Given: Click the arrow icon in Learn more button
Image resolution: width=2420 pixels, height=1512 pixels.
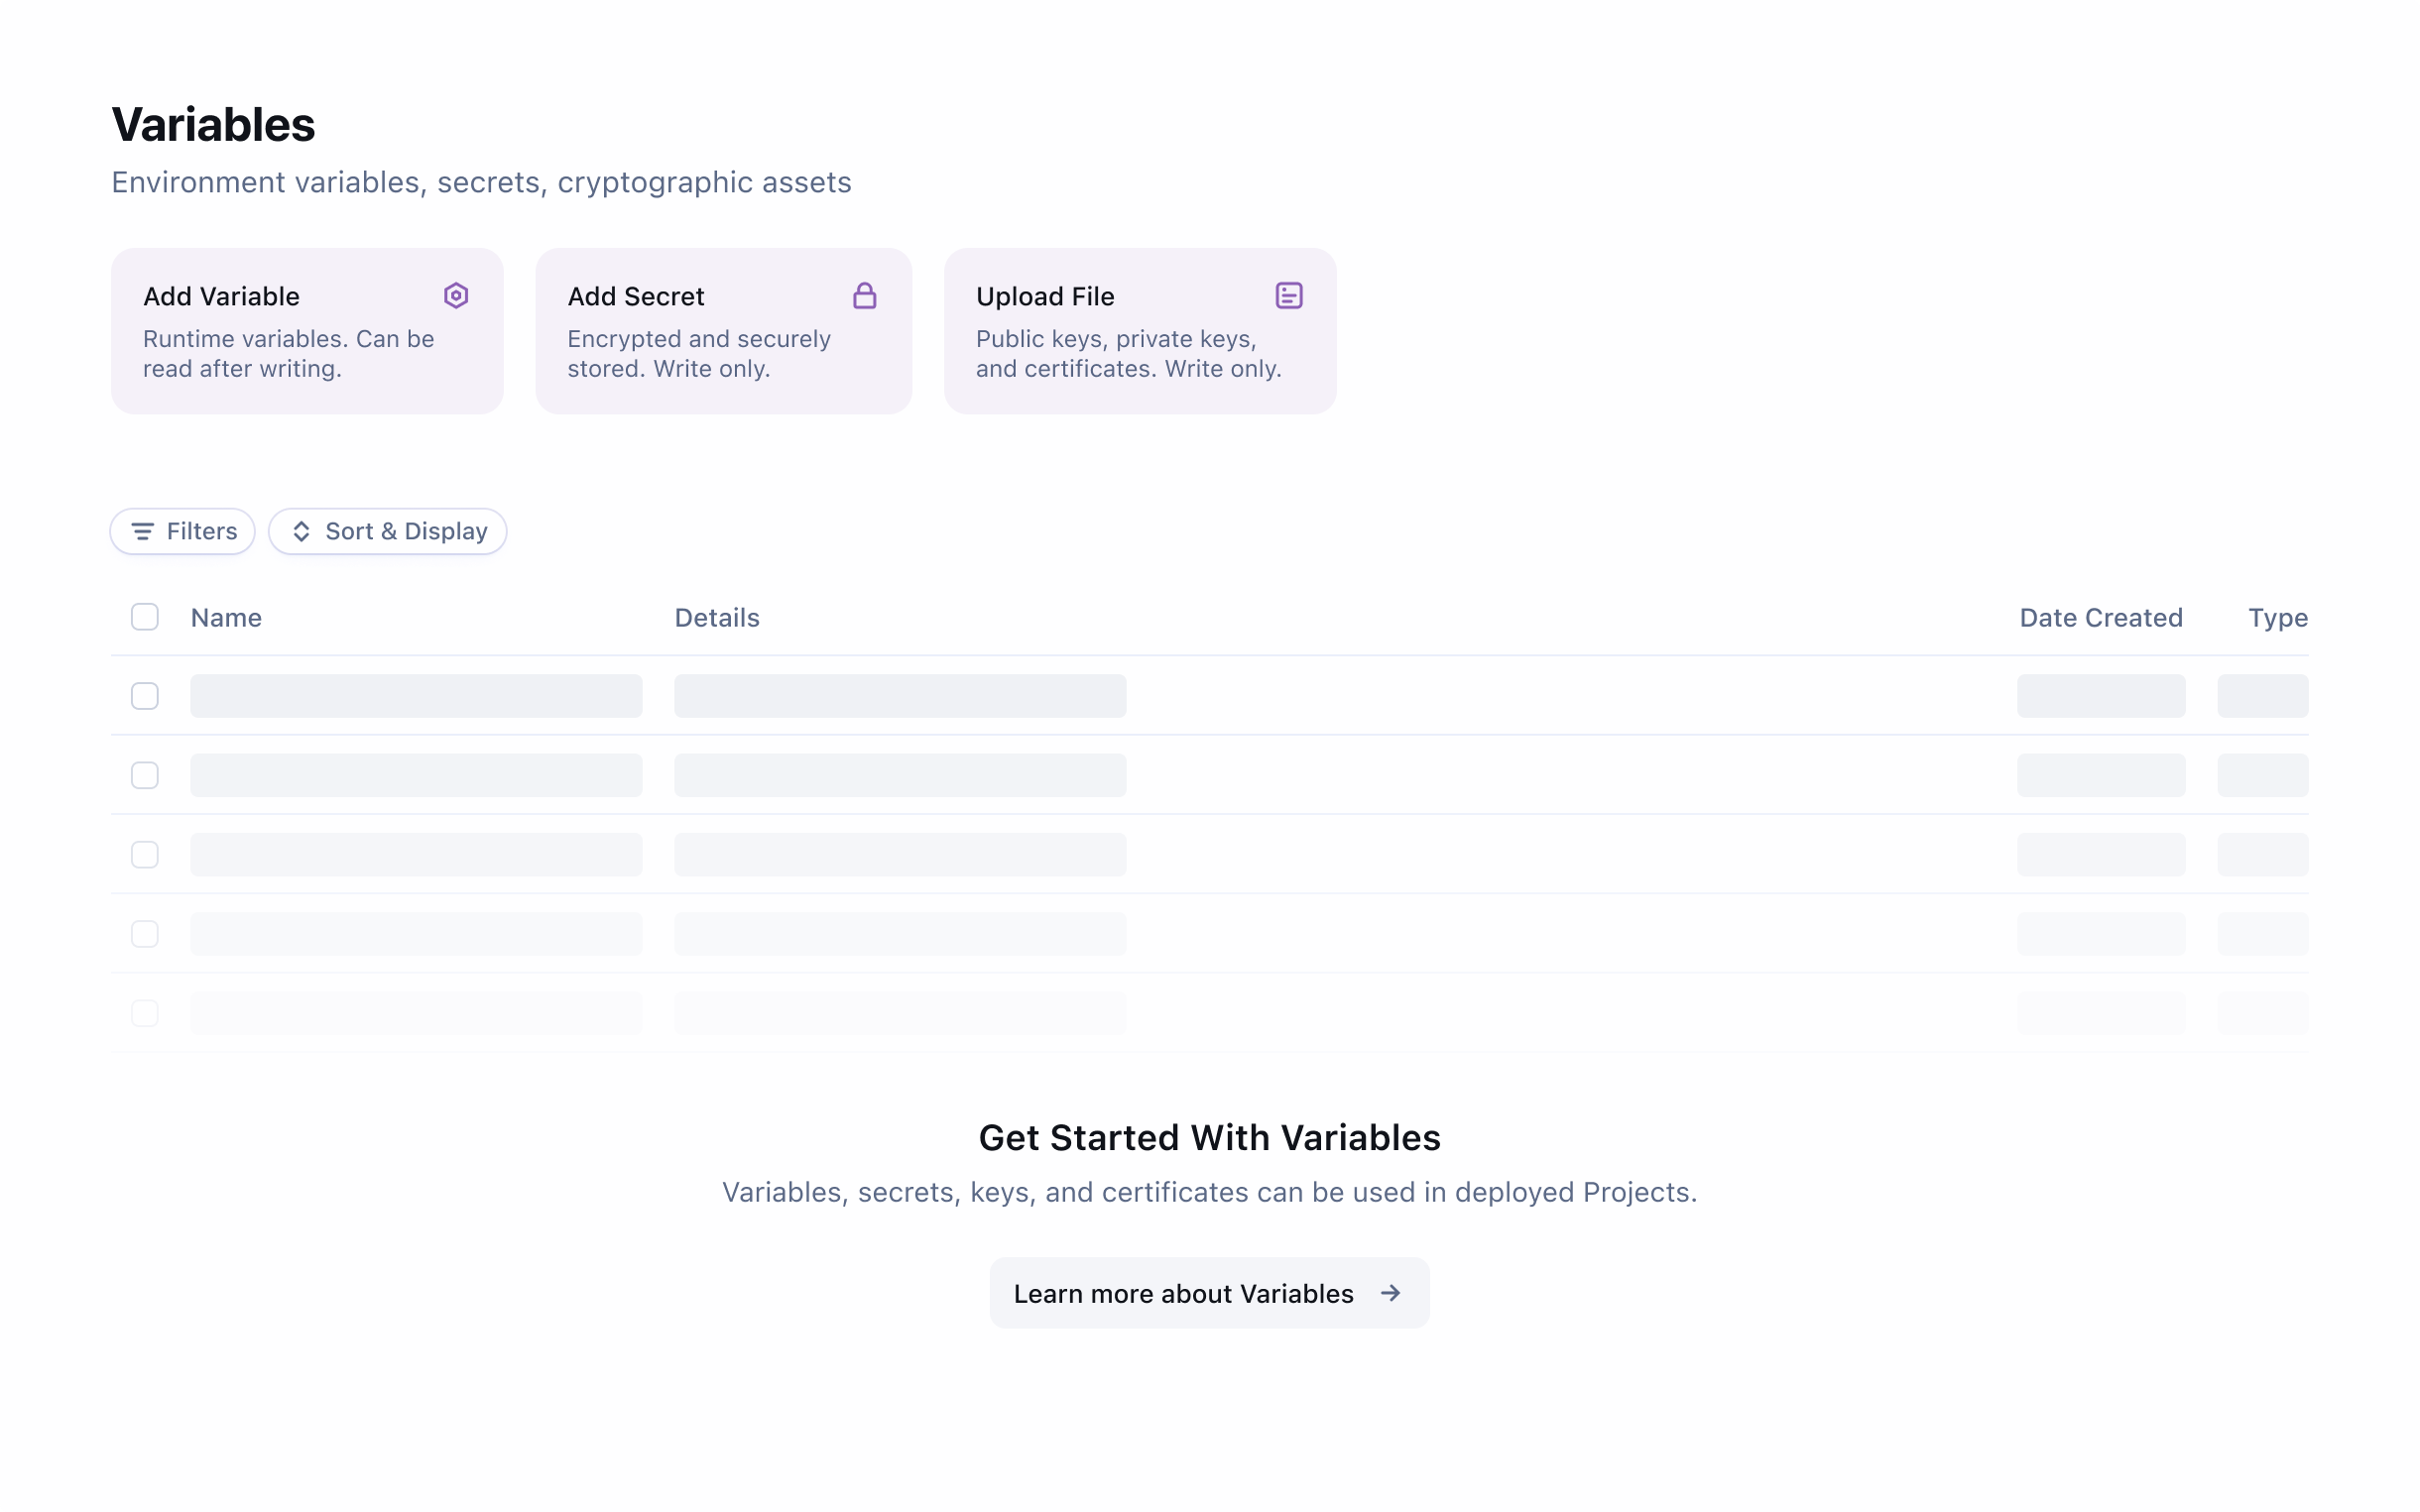Looking at the screenshot, I should pos(1390,1293).
